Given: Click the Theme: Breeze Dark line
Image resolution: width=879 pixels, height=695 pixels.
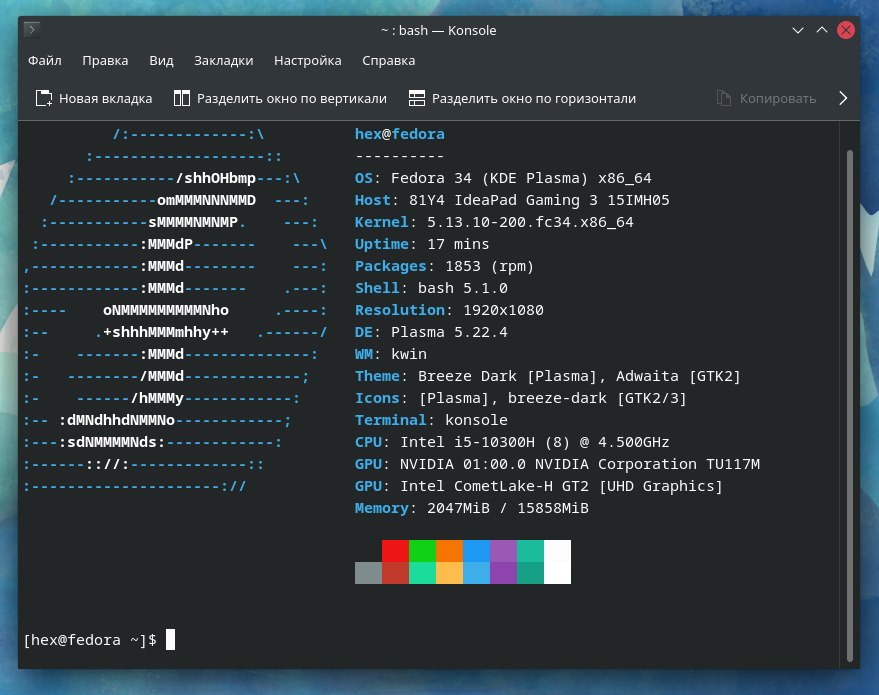Looking at the screenshot, I should point(548,376).
